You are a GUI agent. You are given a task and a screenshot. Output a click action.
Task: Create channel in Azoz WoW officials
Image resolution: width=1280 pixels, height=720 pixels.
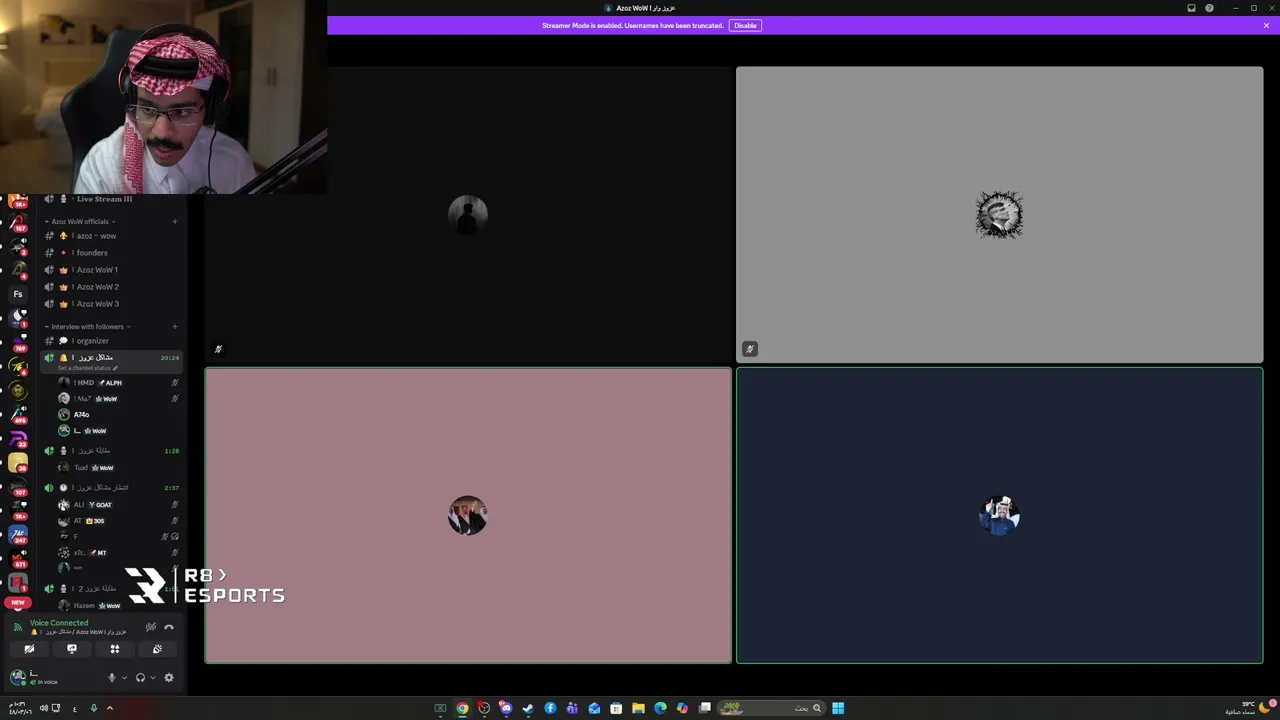[x=175, y=221]
